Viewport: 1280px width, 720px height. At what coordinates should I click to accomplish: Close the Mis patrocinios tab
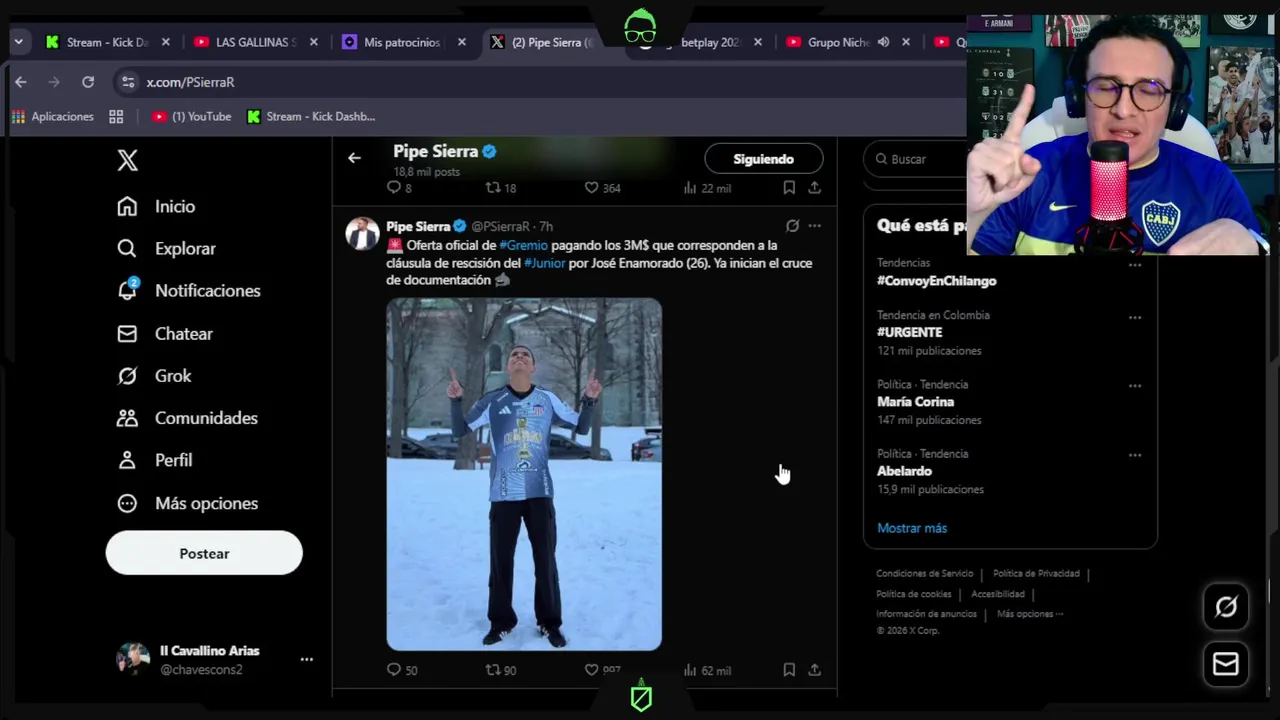point(462,42)
